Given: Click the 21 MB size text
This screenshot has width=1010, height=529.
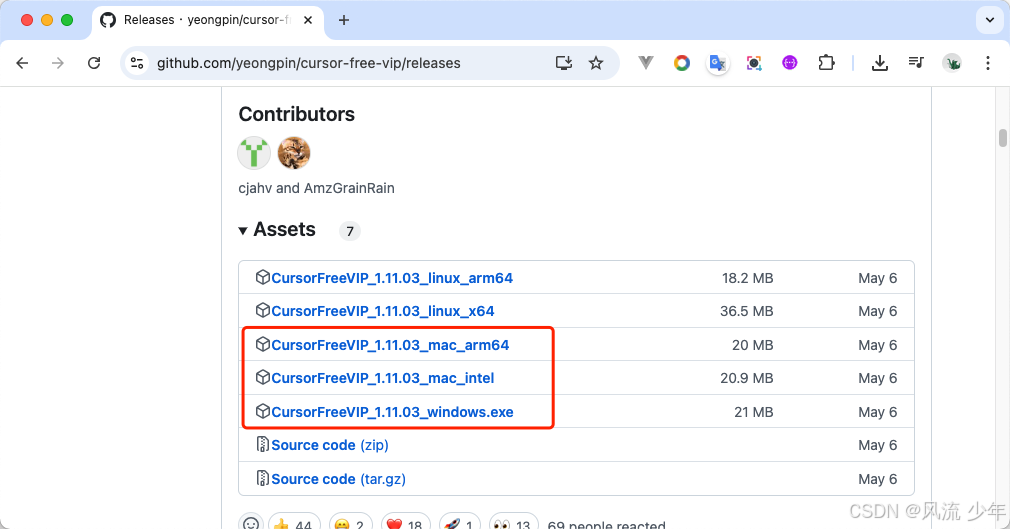Looking at the screenshot, I should pos(754,412).
